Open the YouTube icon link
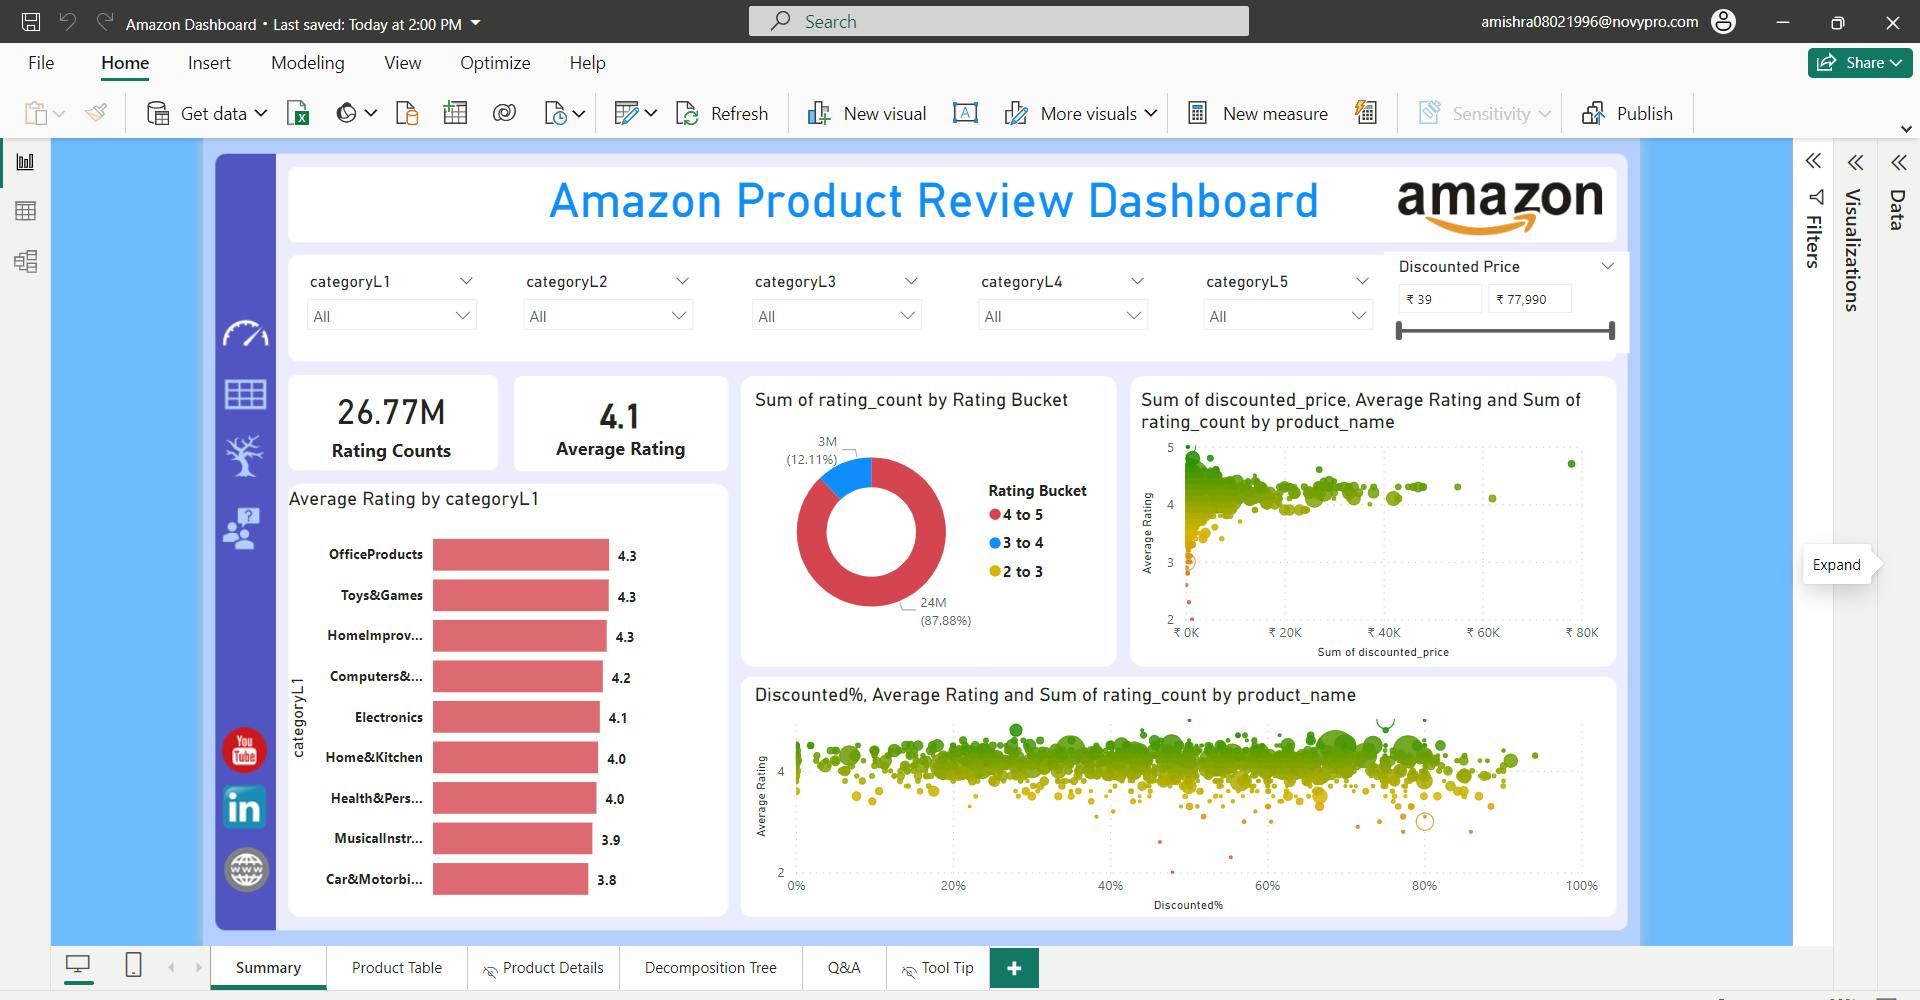The height and width of the screenshot is (1000, 1920). tap(245, 750)
